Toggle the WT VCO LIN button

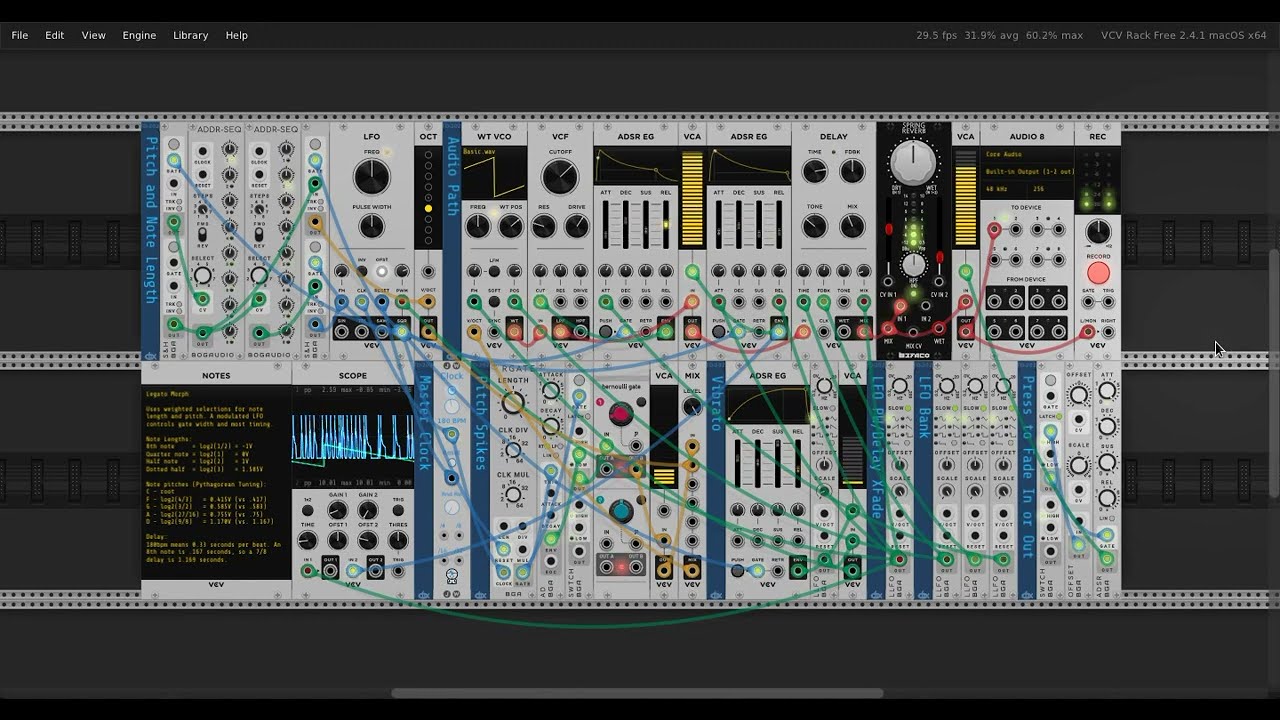click(x=495, y=271)
